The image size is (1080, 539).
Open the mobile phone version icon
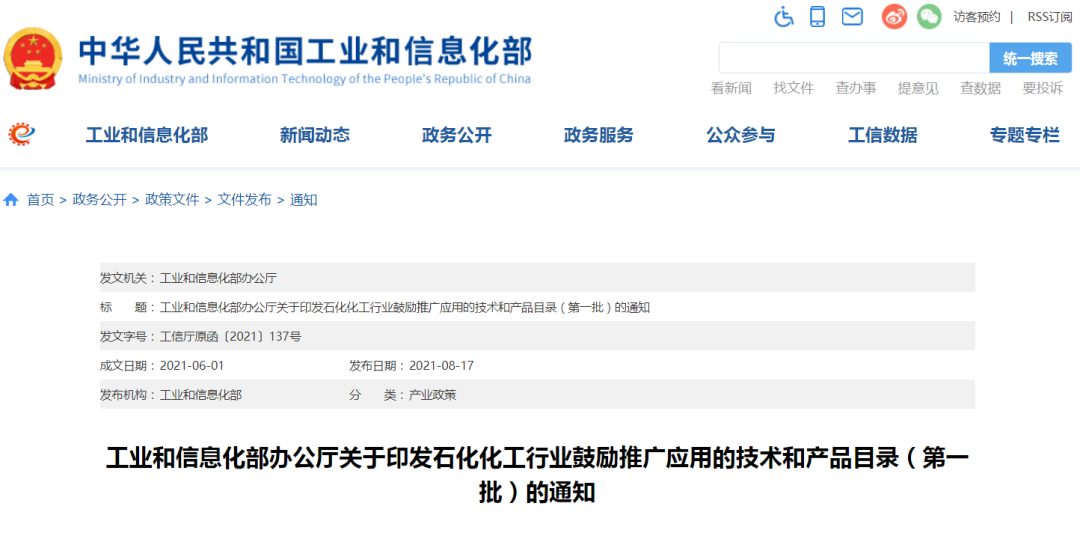click(x=818, y=17)
